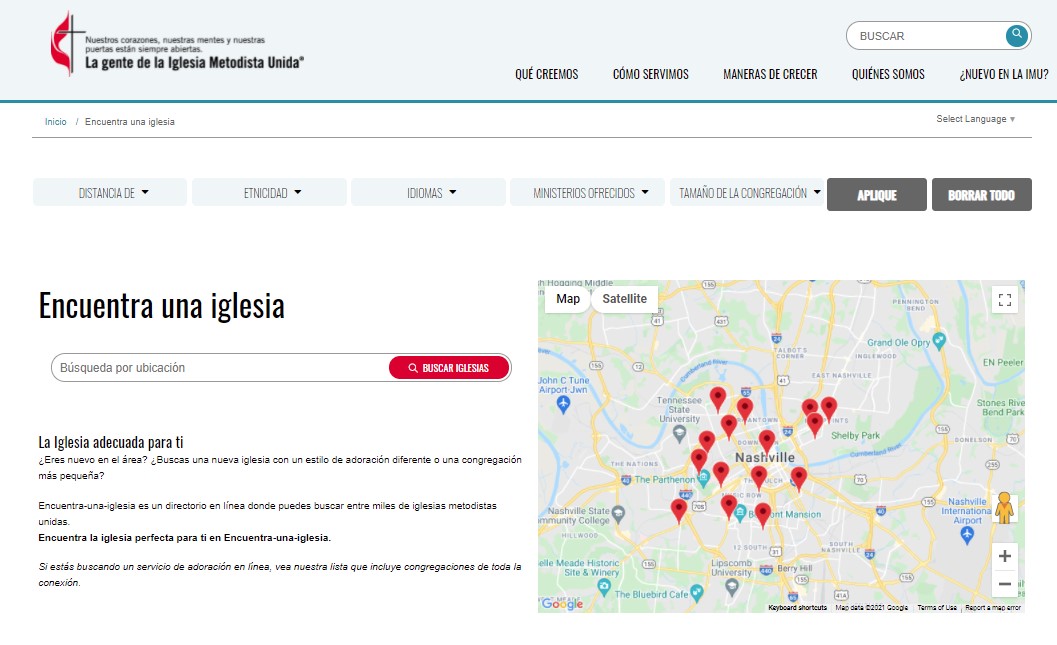This screenshot has width=1057, height=645.
Task: Zoom in the map with plus button
Action: (1004, 557)
